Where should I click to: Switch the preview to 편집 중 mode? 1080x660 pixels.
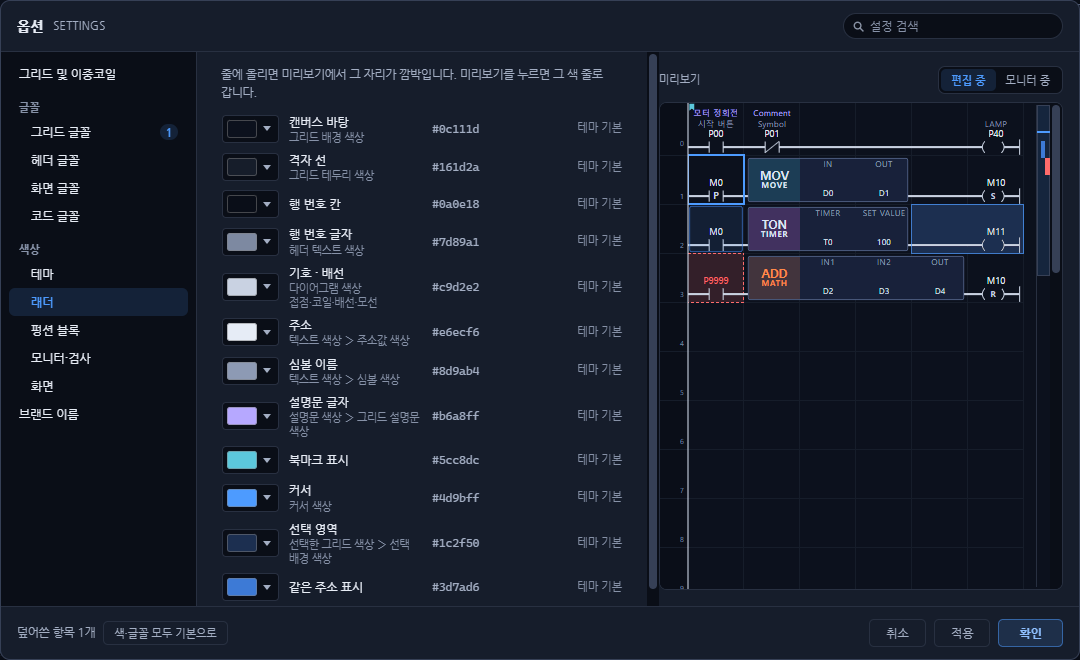[968, 80]
